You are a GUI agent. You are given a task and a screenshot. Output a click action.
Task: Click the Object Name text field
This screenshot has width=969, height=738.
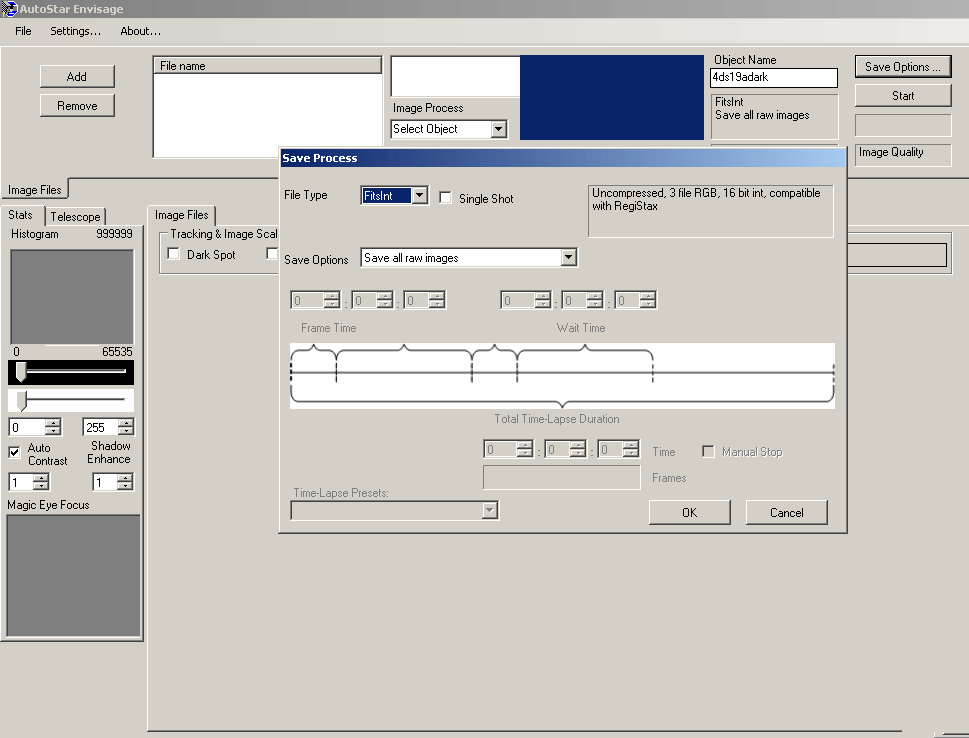pyautogui.click(x=773, y=77)
